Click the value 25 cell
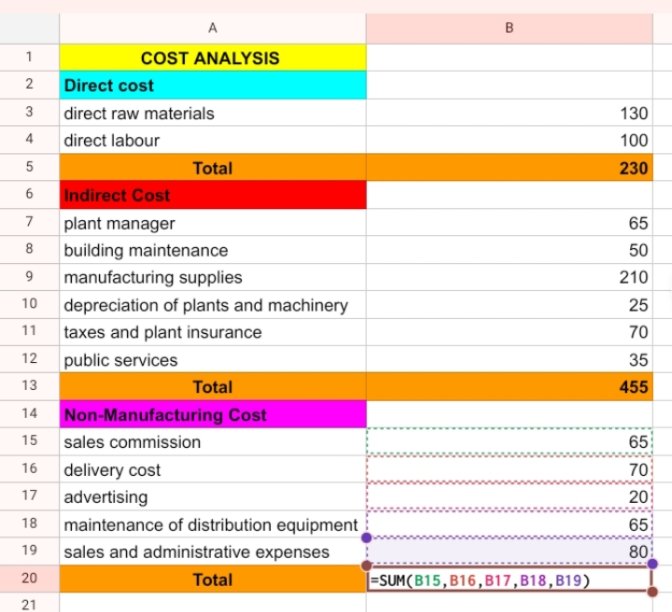The height and width of the screenshot is (612, 672). click(509, 305)
